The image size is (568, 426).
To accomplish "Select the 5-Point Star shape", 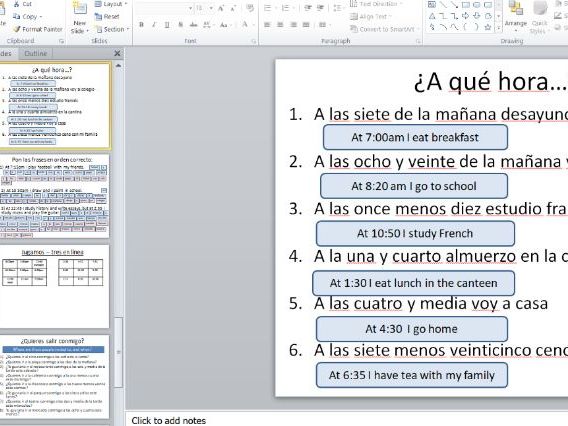I will tap(488, 27).
